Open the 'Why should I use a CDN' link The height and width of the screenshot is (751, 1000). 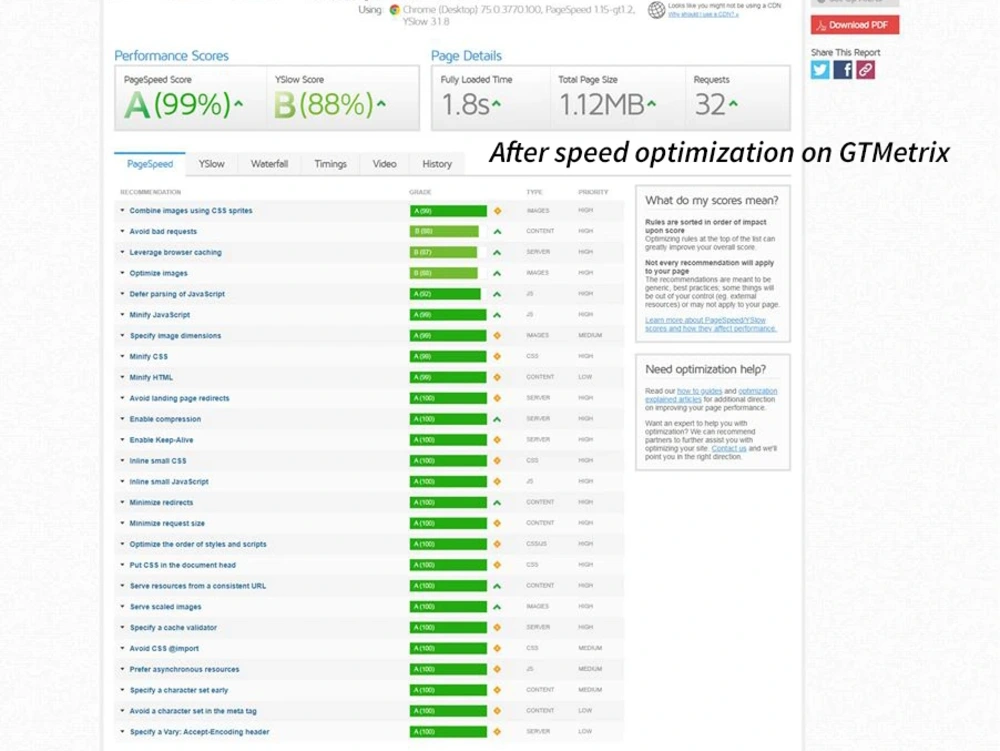(703, 14)
